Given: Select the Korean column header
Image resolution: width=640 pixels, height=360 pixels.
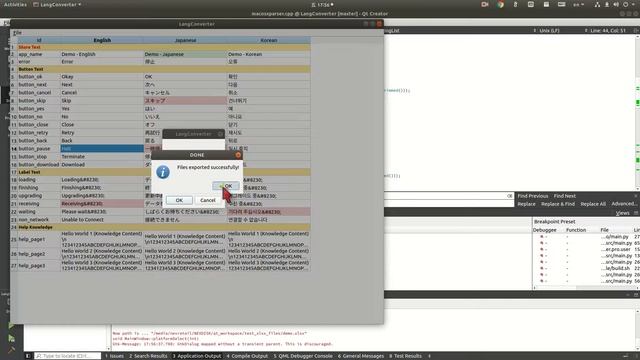Looking at the screenshot, I should click(269, 40).
